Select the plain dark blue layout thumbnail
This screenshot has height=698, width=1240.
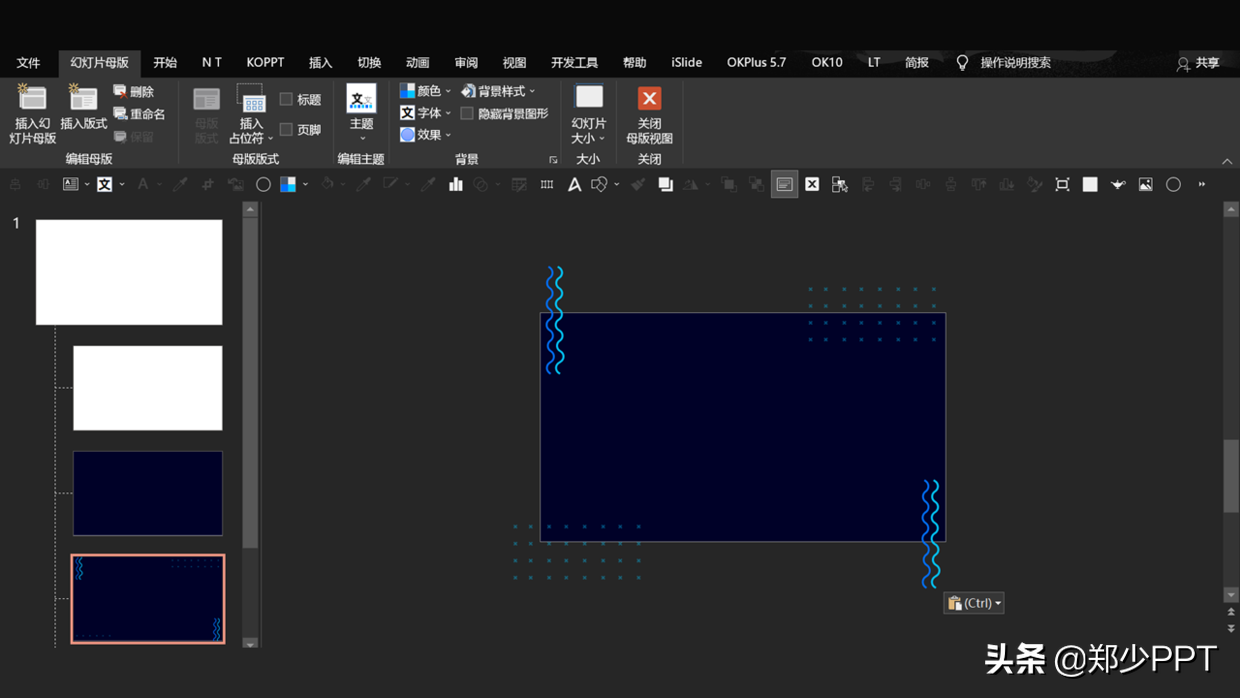148,493
